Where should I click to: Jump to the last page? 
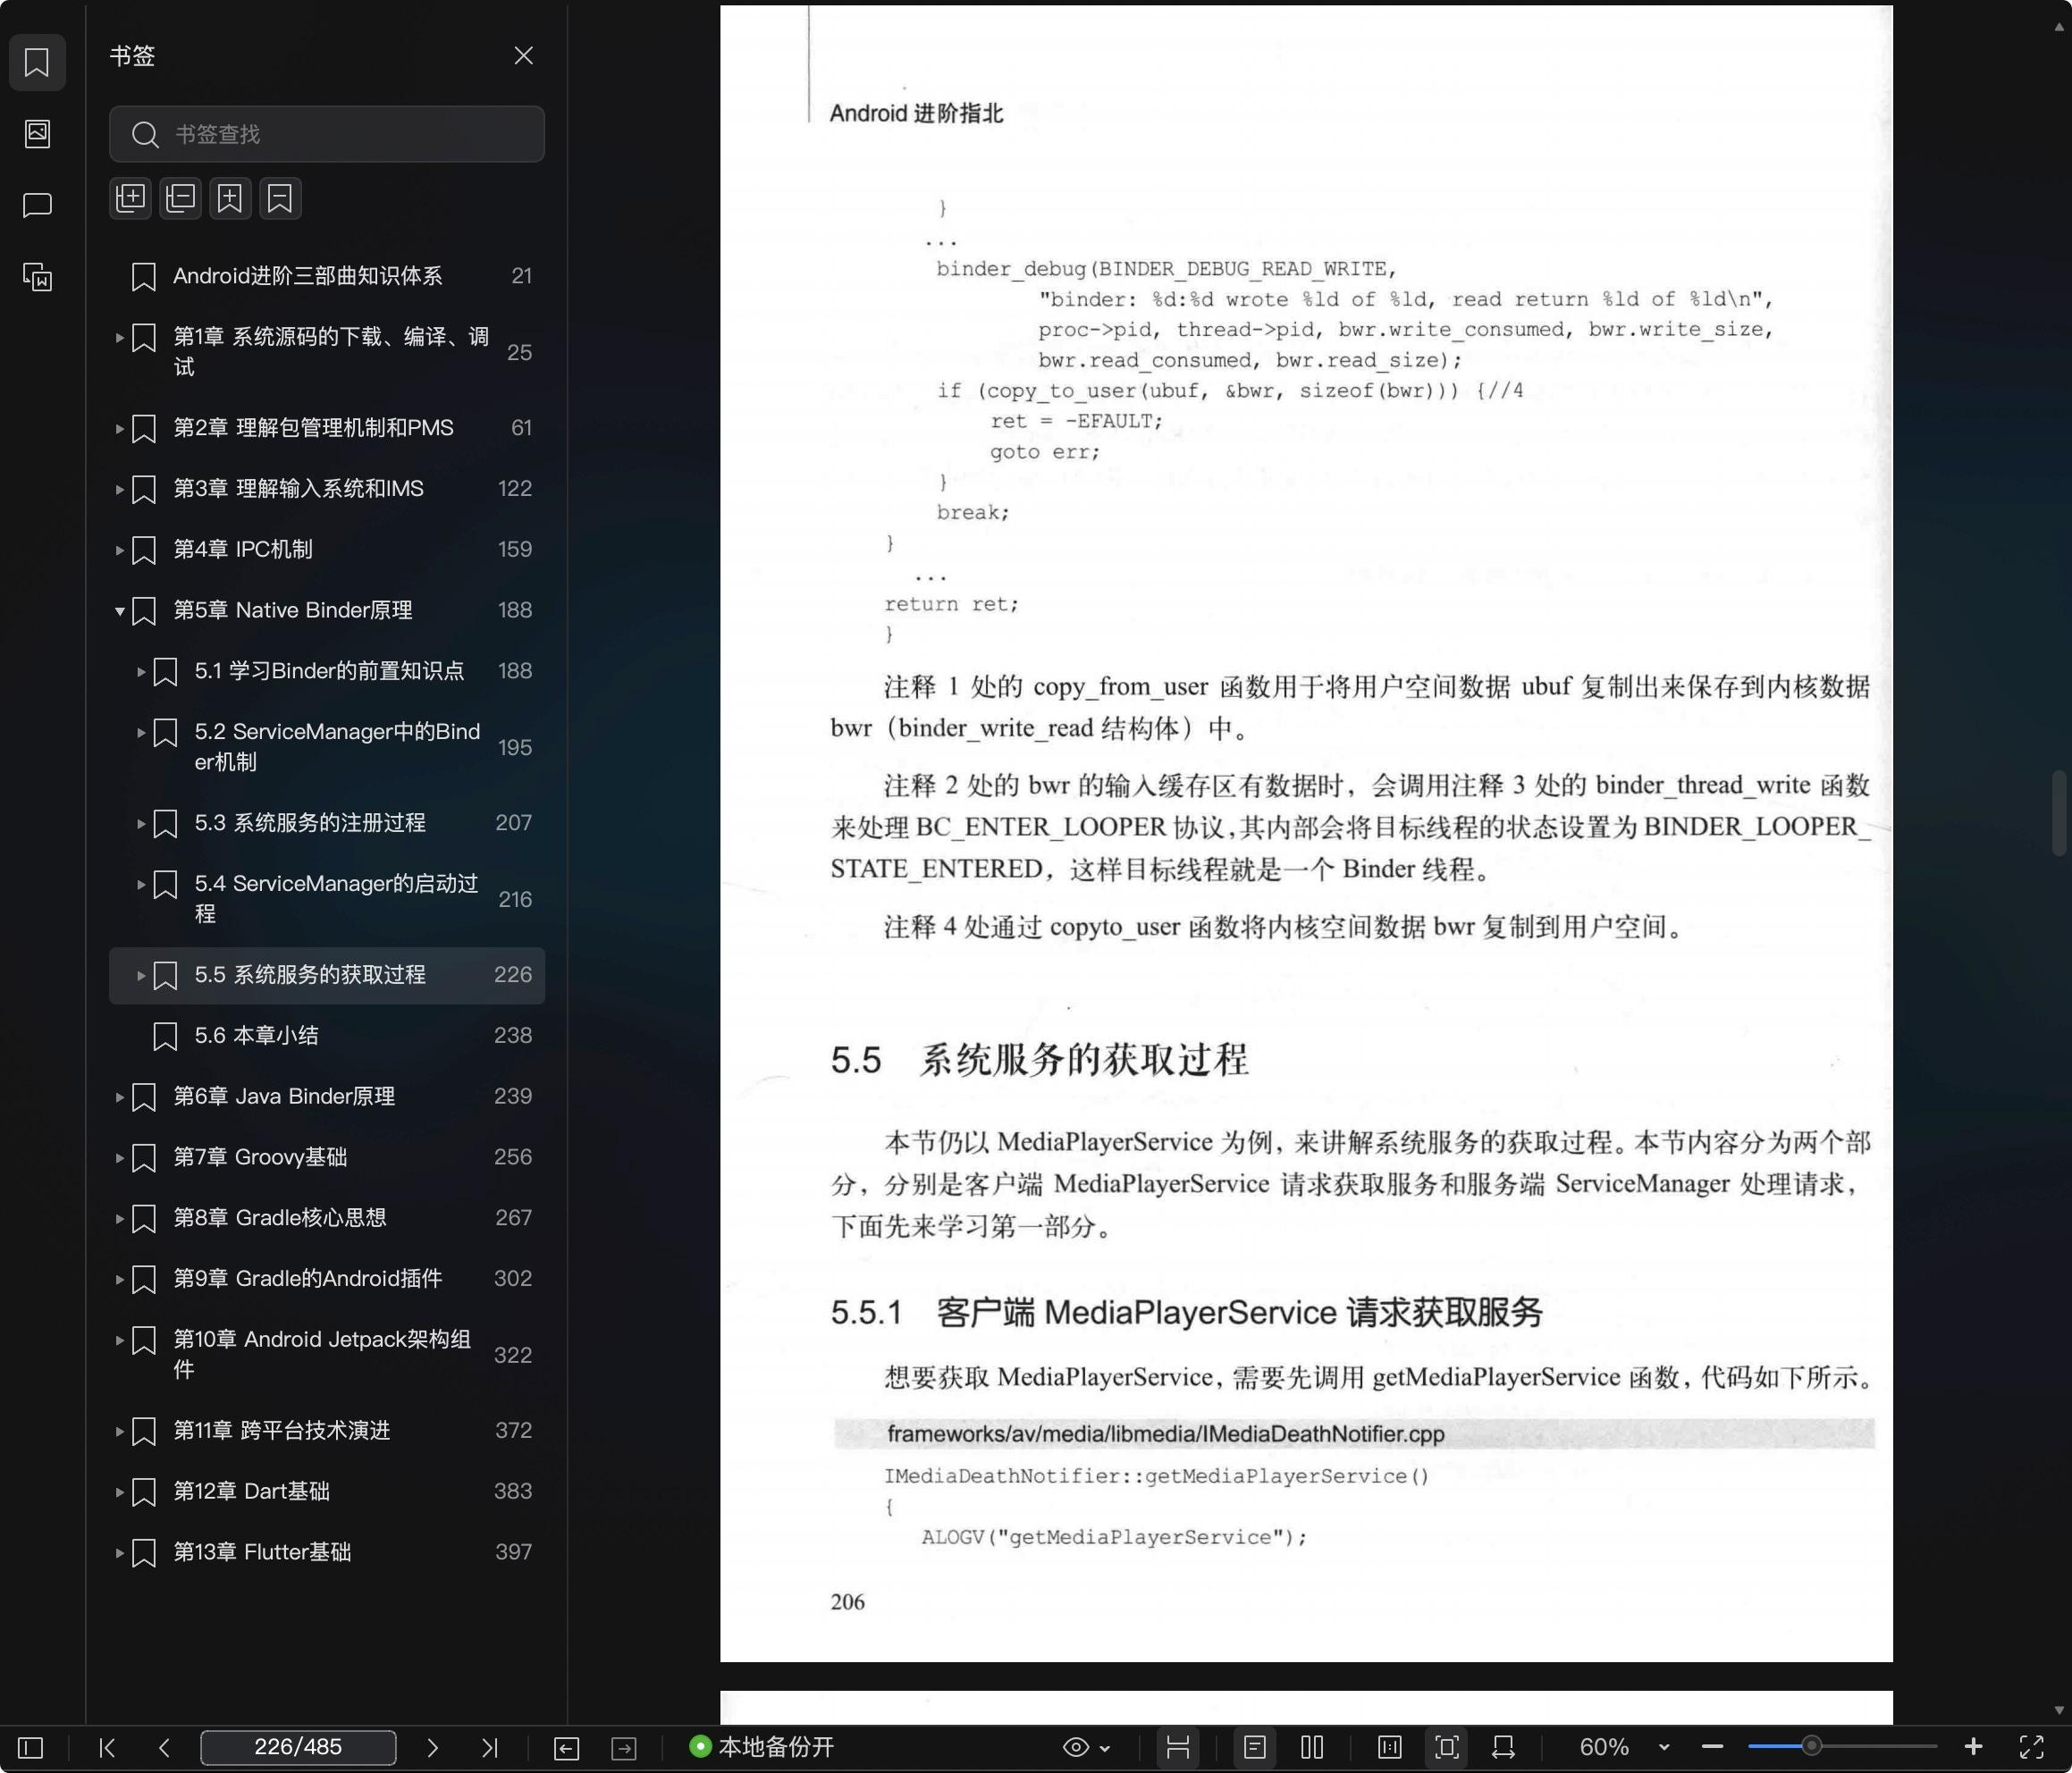(x=489, y=1747)
